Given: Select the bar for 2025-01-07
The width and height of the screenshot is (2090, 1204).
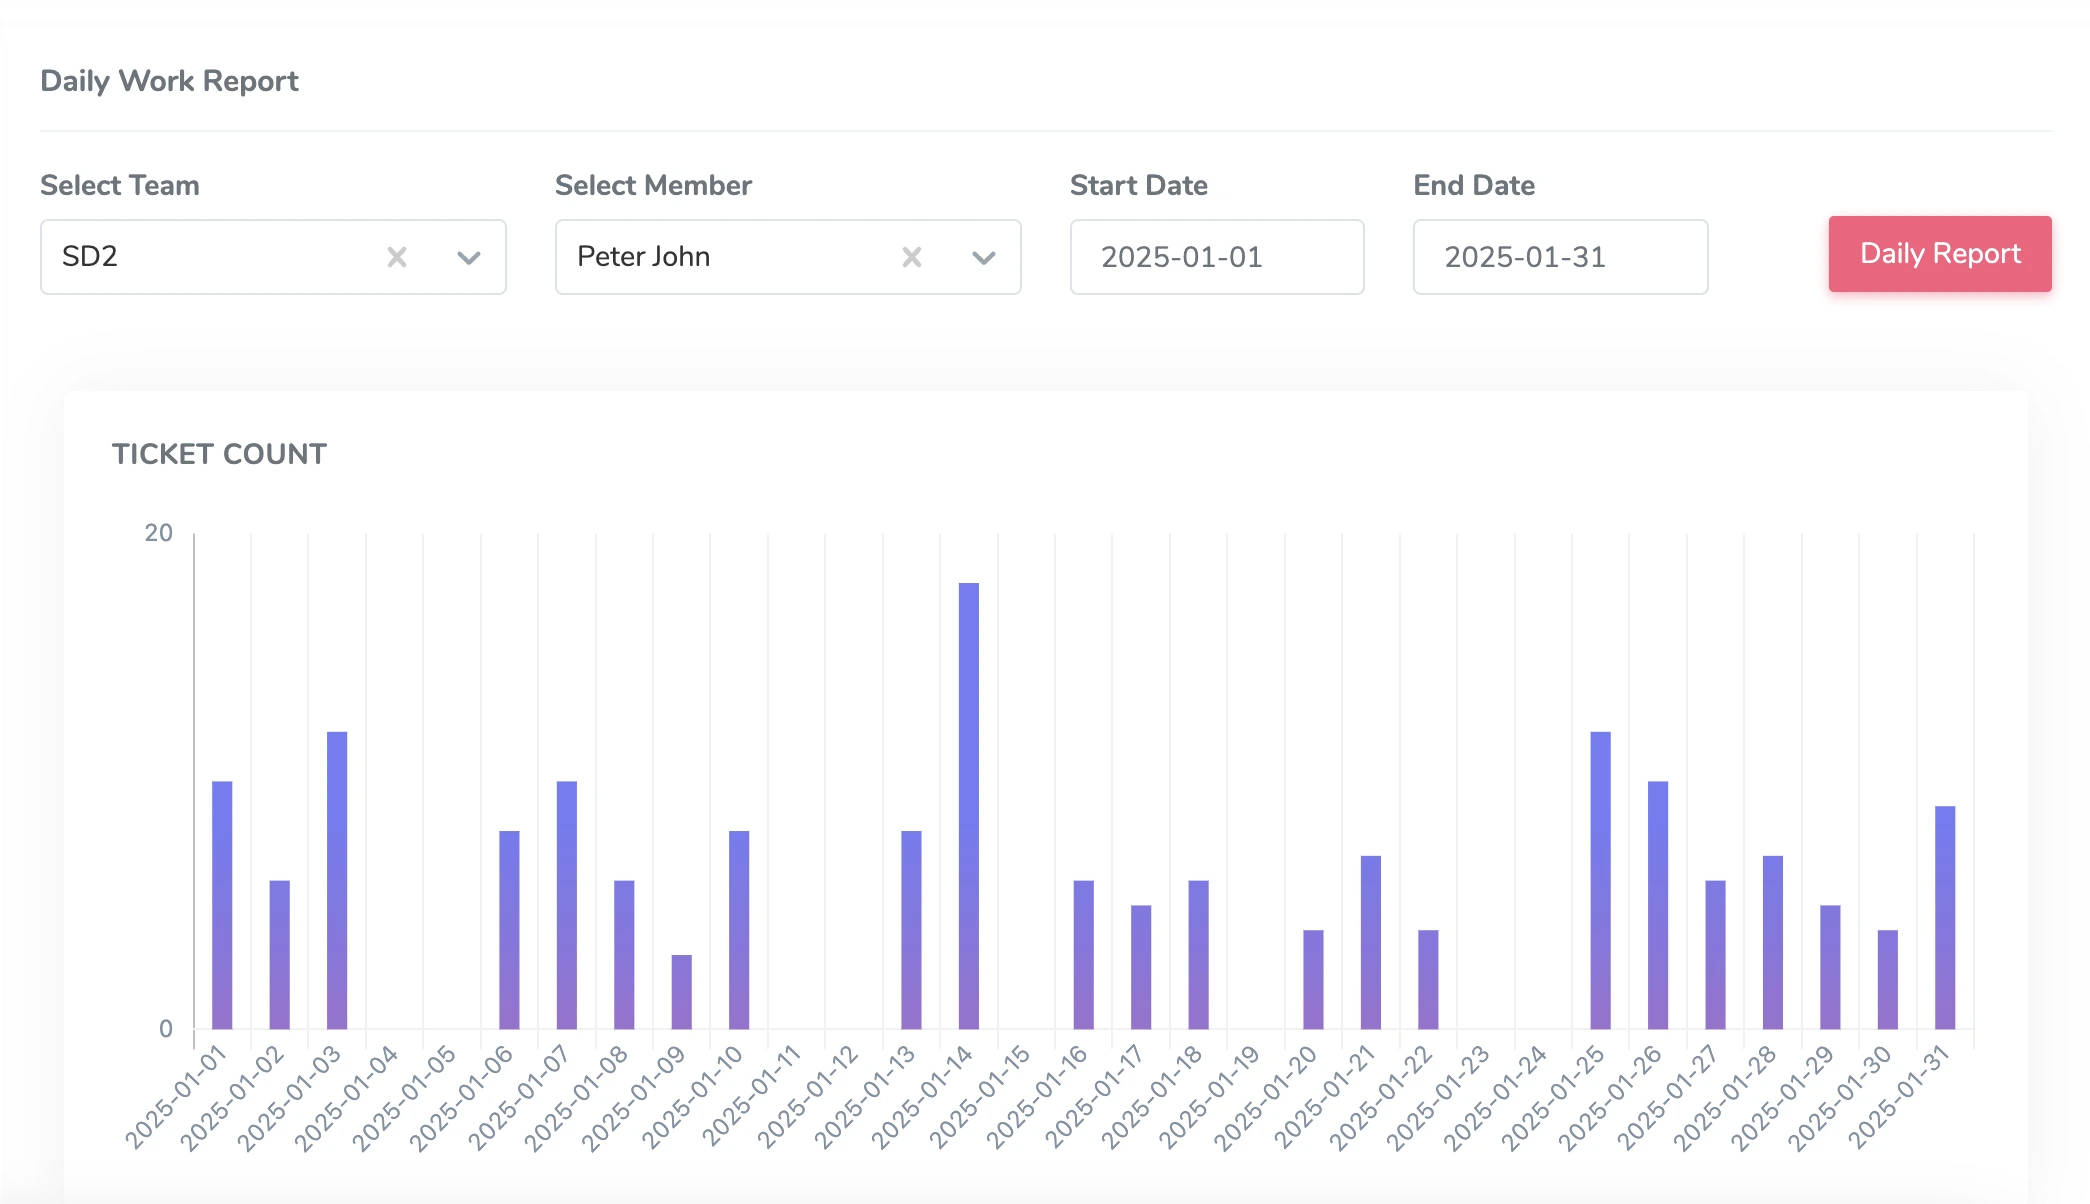Looking at the screenshot, I should tap(567, 905).
